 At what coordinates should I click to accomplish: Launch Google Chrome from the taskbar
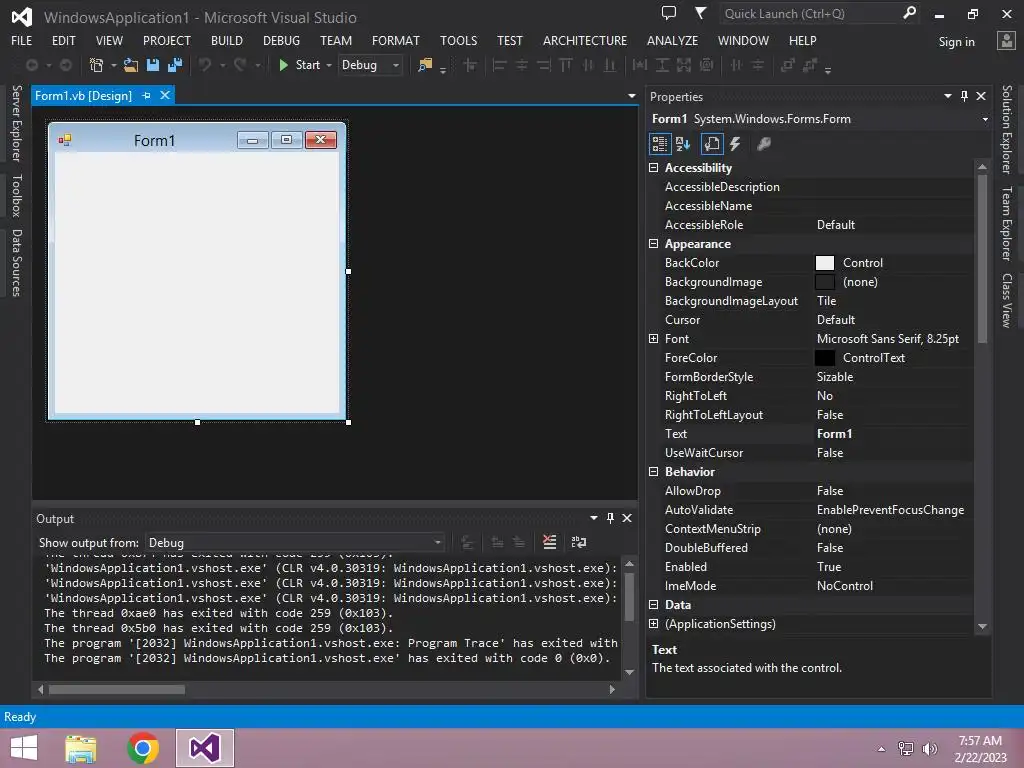pyautogui.click(x=143, y=748)
